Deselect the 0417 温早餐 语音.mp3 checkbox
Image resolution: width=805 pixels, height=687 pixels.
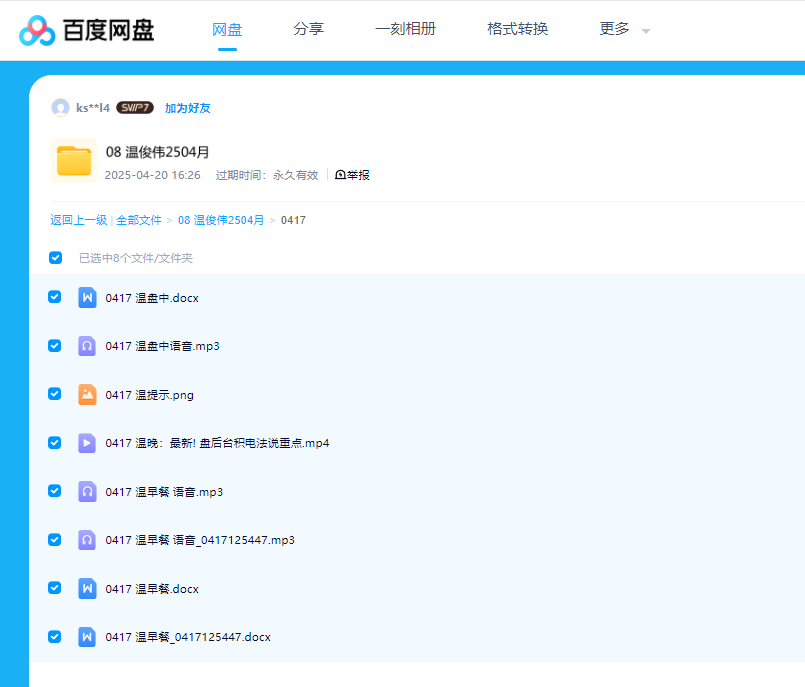(55, 491)
